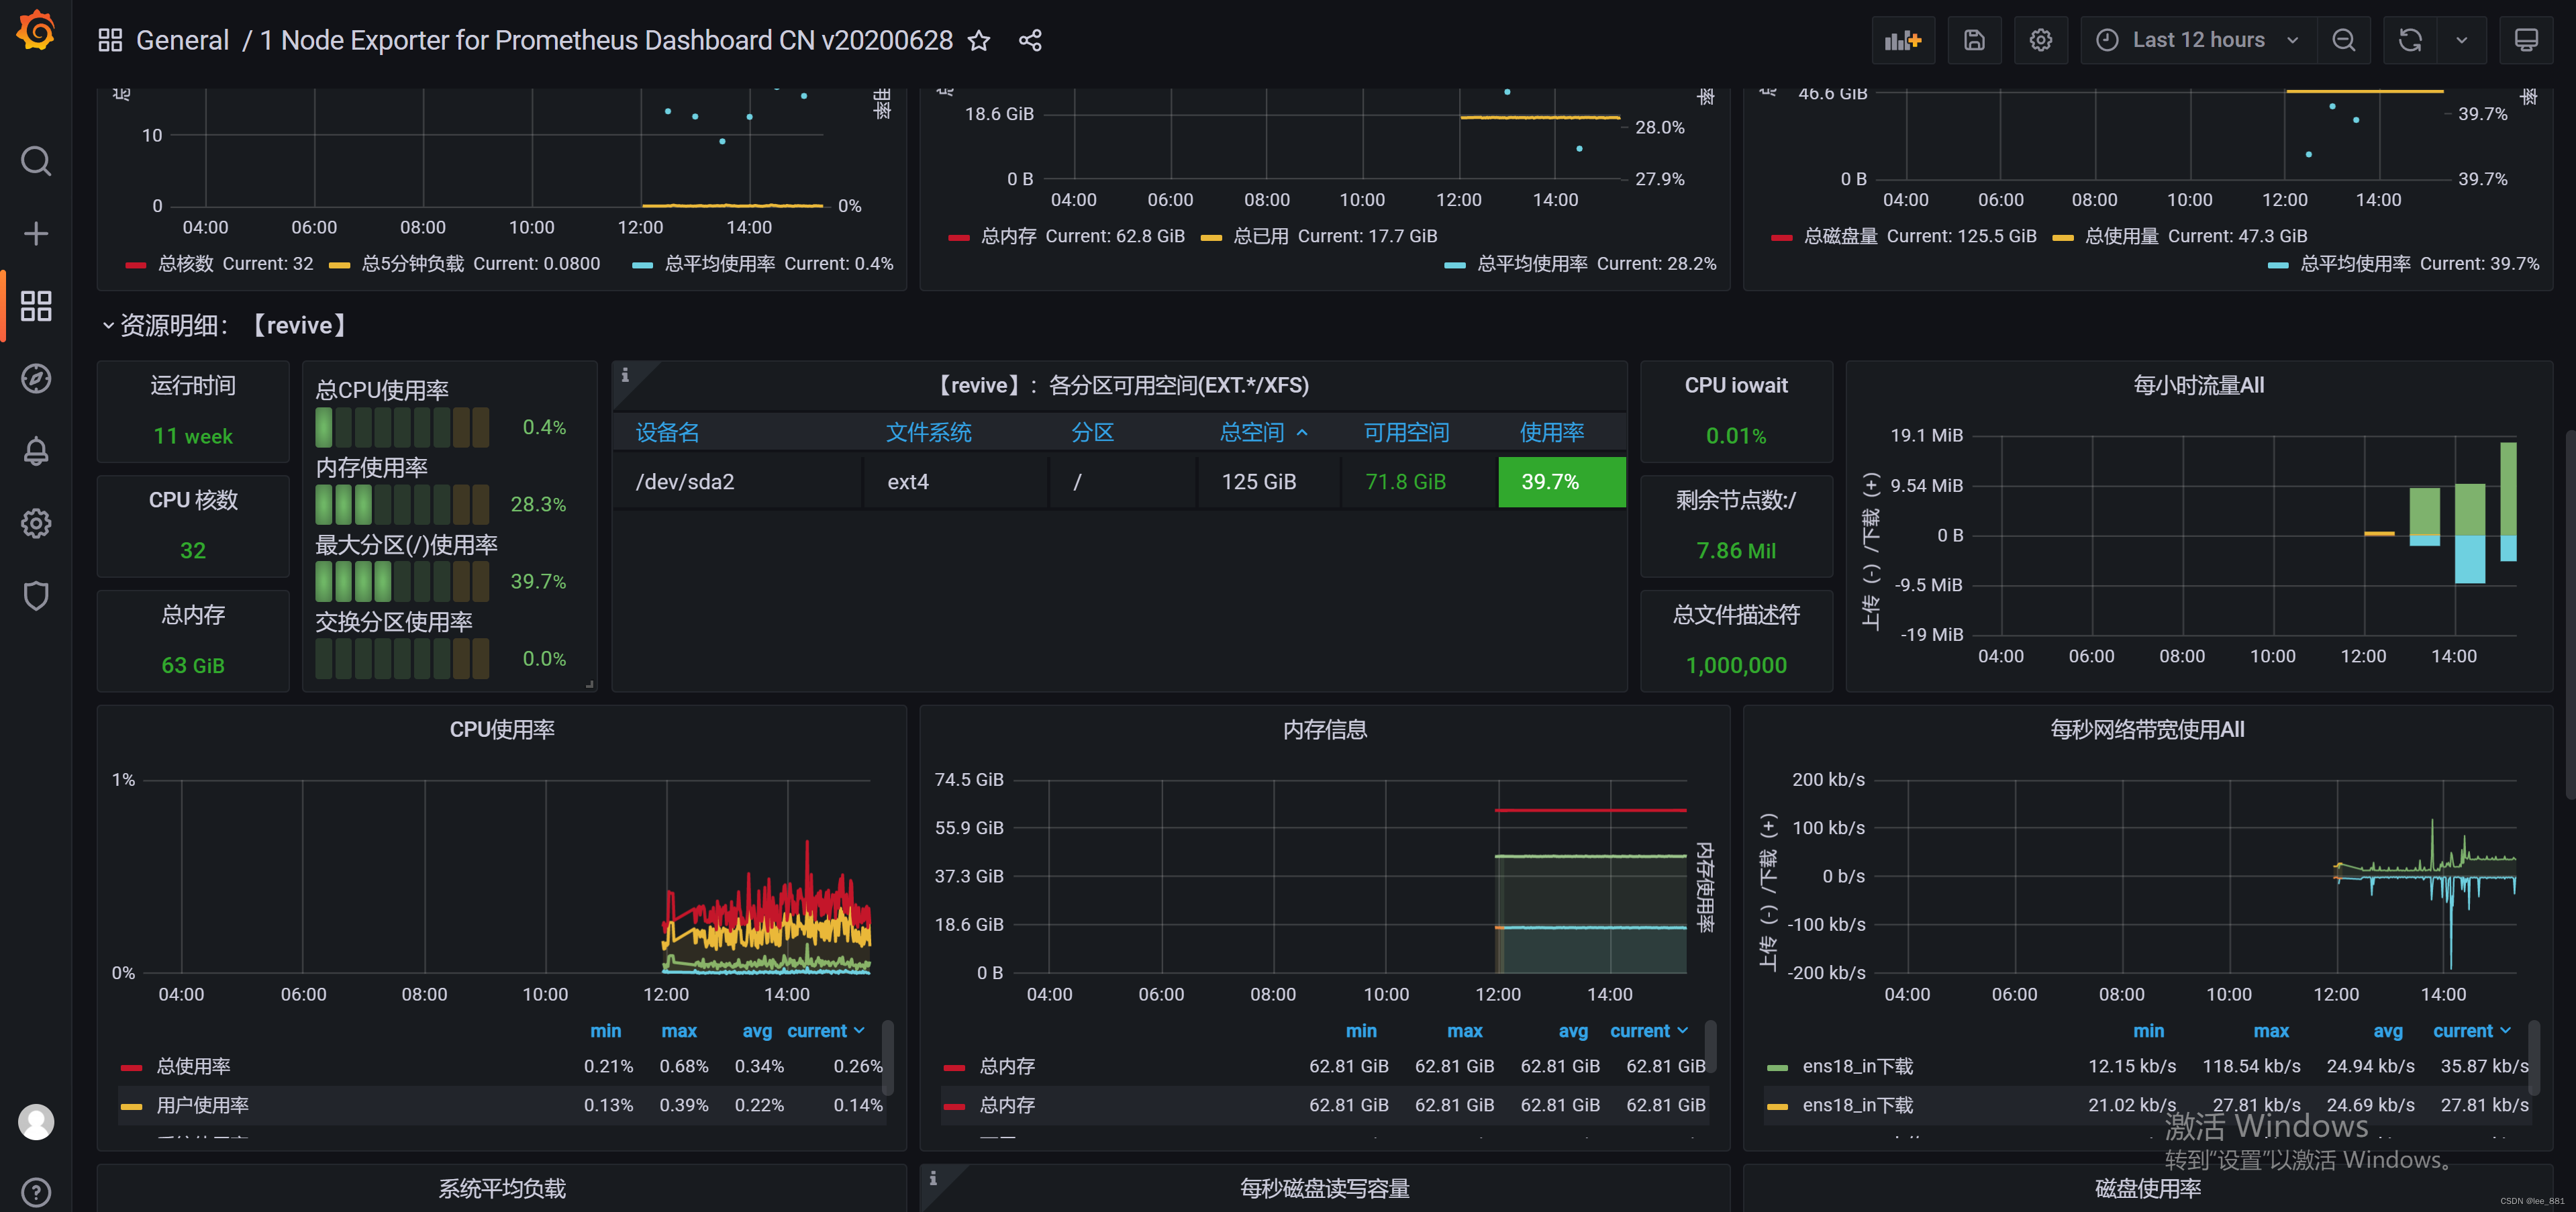Open dashboard settings via the gear icon
Image resolution: width=2576 pixels, height=1212 pixels.
point(2041,40)
